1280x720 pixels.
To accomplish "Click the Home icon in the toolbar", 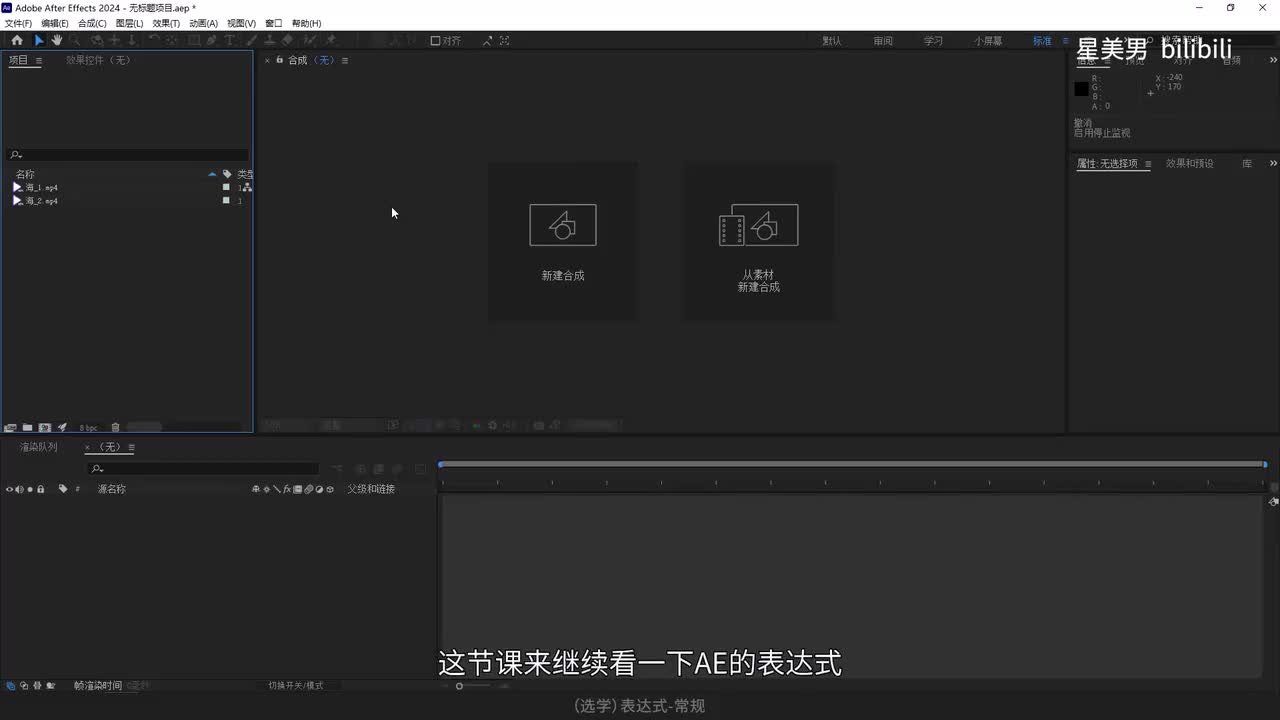I will [x=17, y=40].
